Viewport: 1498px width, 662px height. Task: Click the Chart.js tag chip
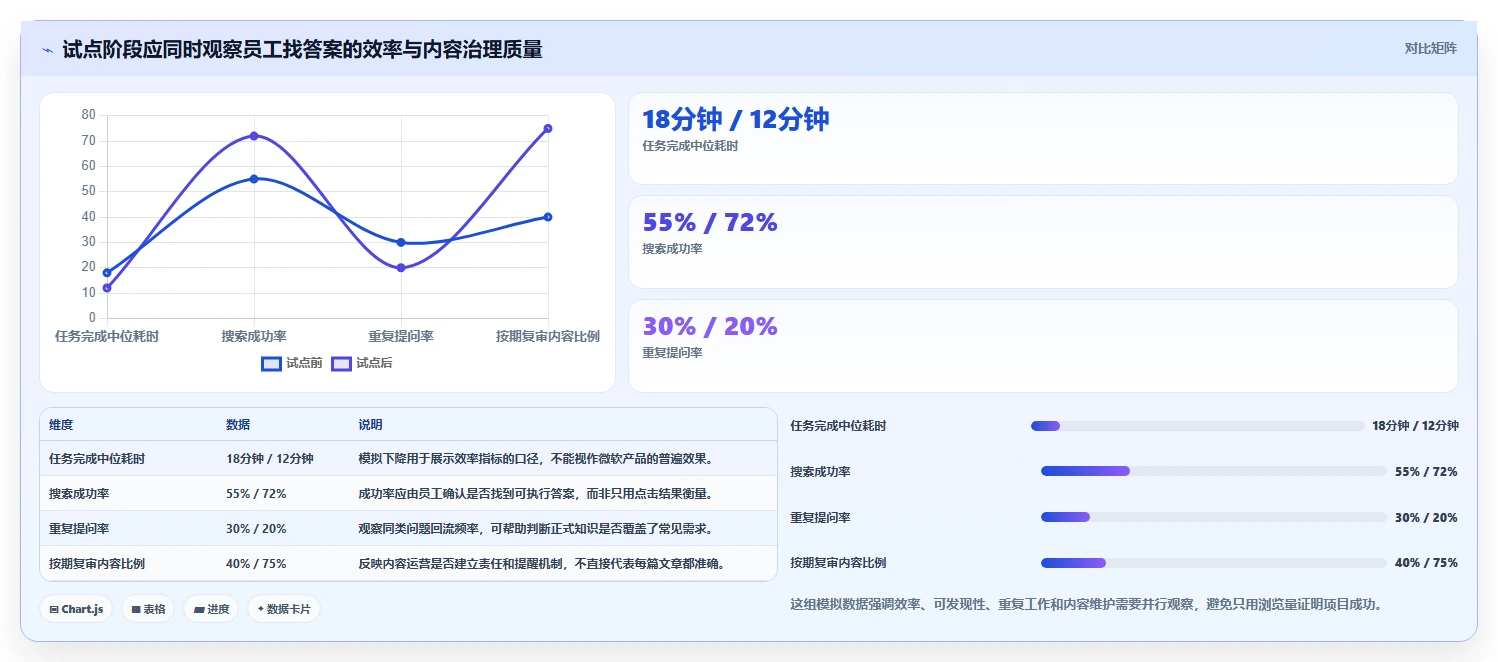76,609
